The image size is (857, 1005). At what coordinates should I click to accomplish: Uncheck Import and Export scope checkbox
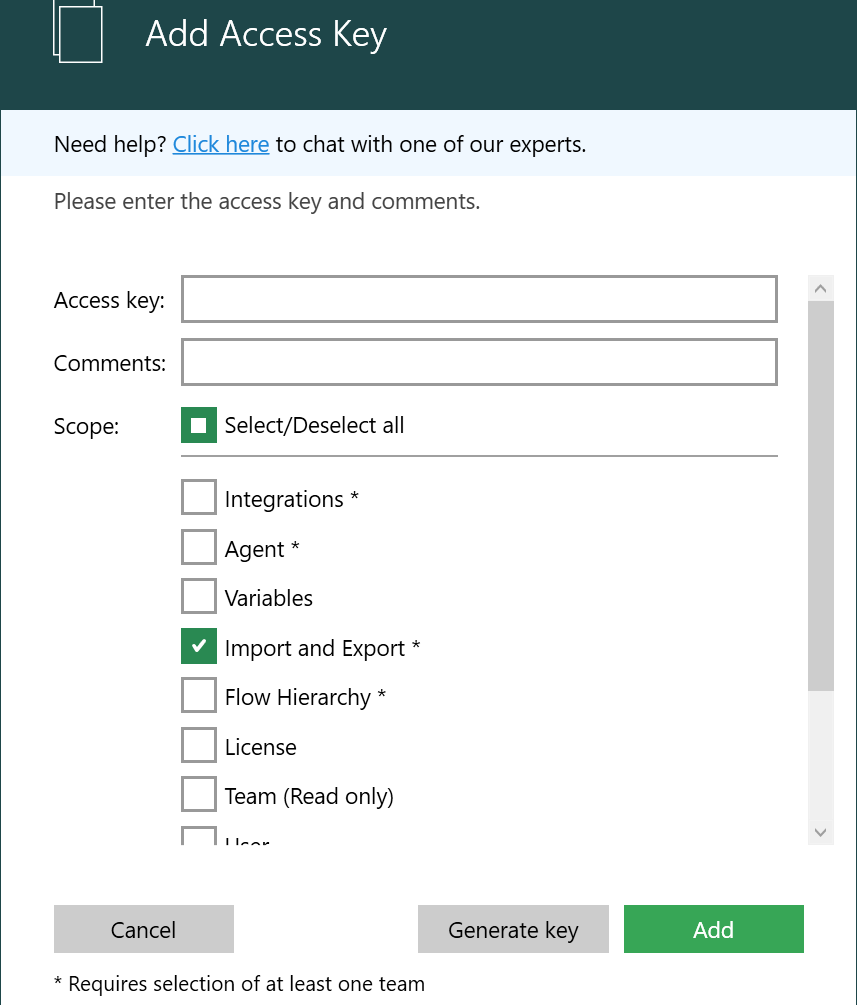pos(199,646)
